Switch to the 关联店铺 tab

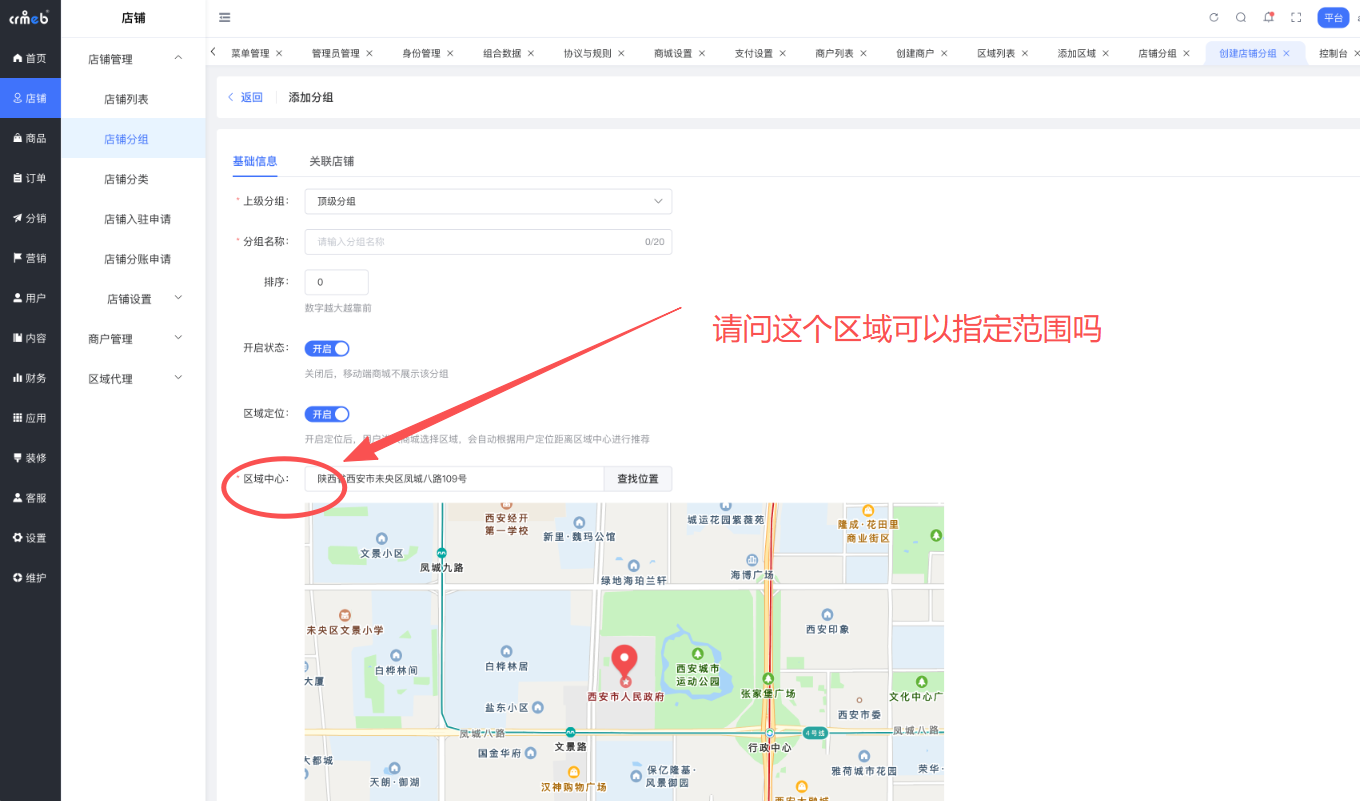(331, 161)
